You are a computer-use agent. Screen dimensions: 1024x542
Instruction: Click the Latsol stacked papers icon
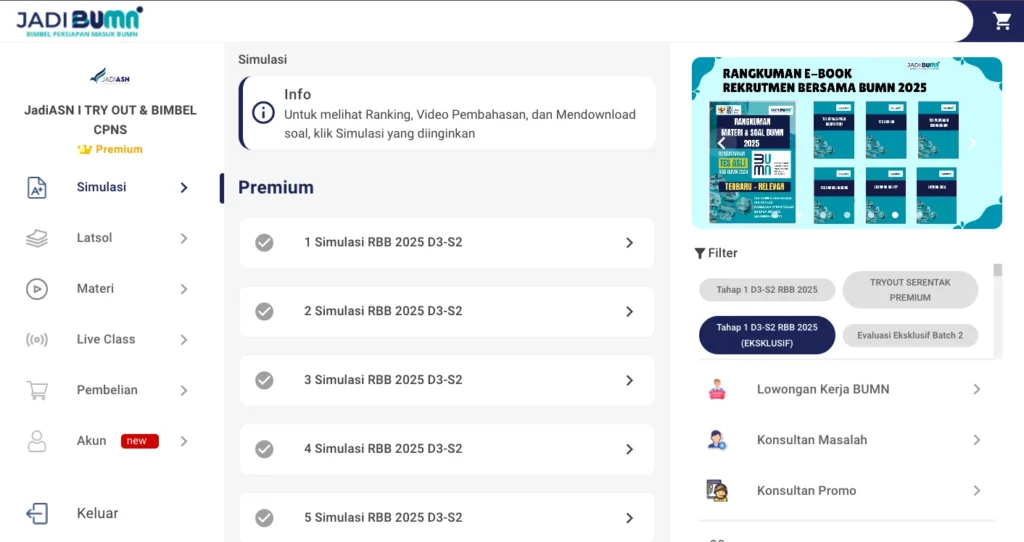37,238
